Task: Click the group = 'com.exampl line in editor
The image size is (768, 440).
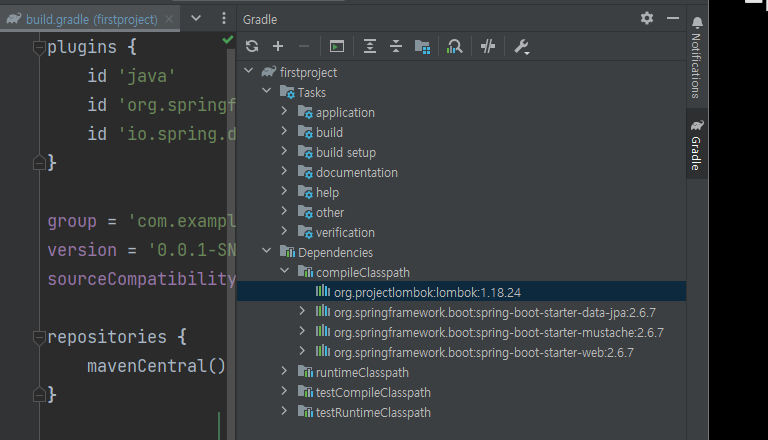Action: pyautogui.click(x=142, y=221)
